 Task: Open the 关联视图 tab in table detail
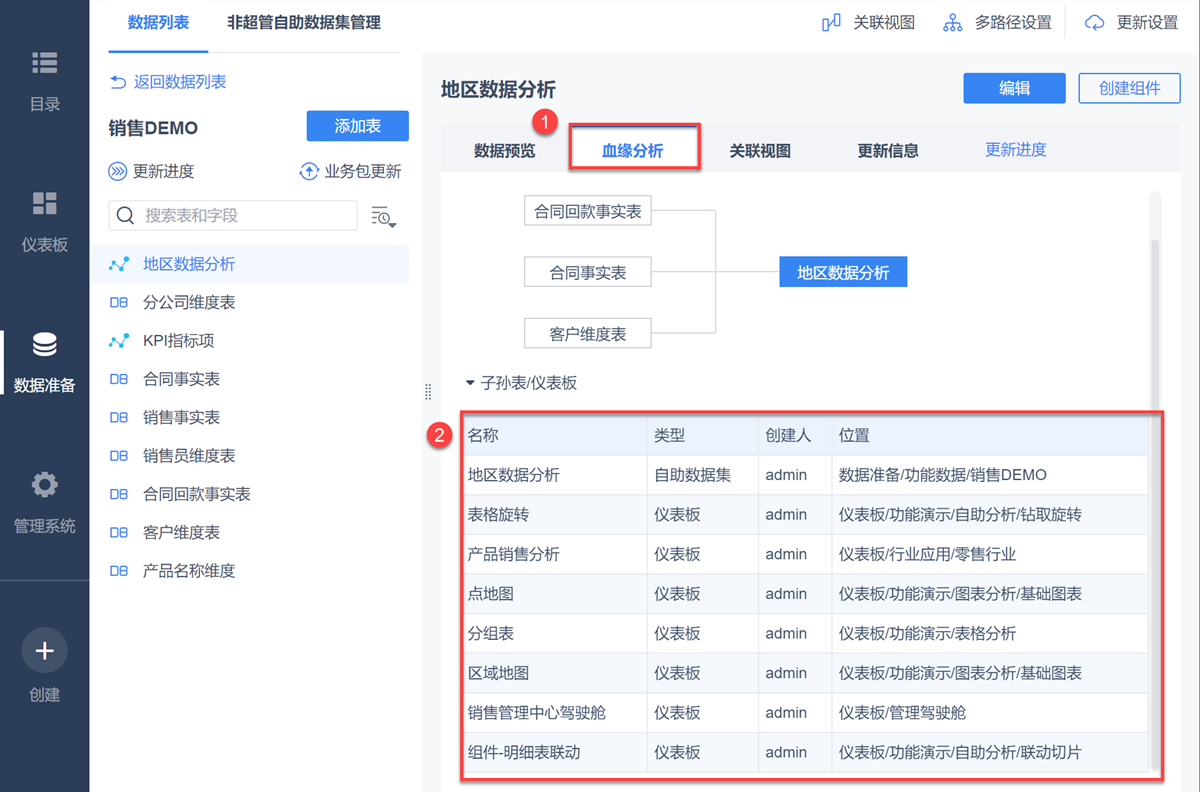(x=760, y=151)
